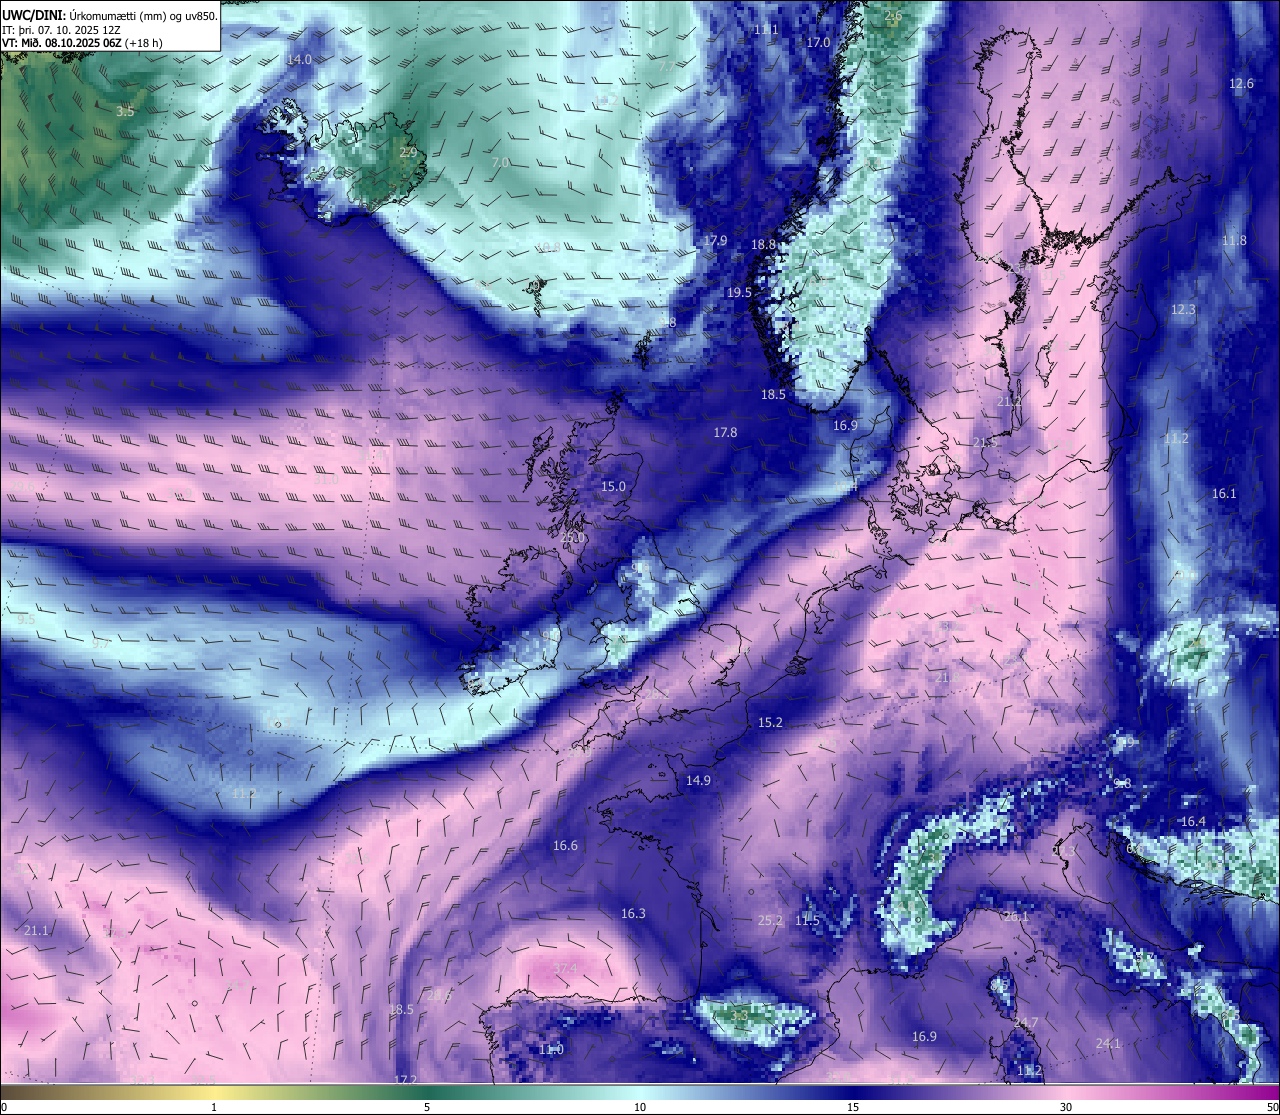
Task: Click the 16.1 value on the eastern edge
Action: point(1224,494)
